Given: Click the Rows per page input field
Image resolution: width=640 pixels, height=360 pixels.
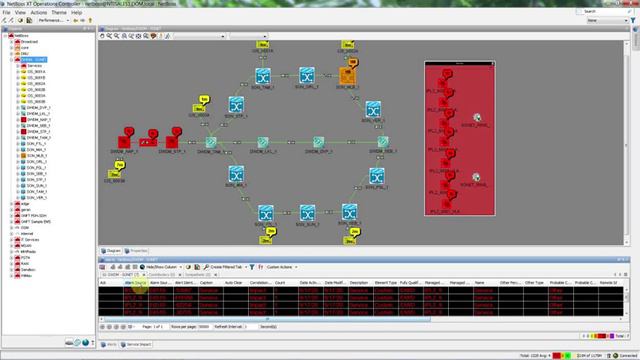Looking at the screenshot, I should click(x=203, y=327).
